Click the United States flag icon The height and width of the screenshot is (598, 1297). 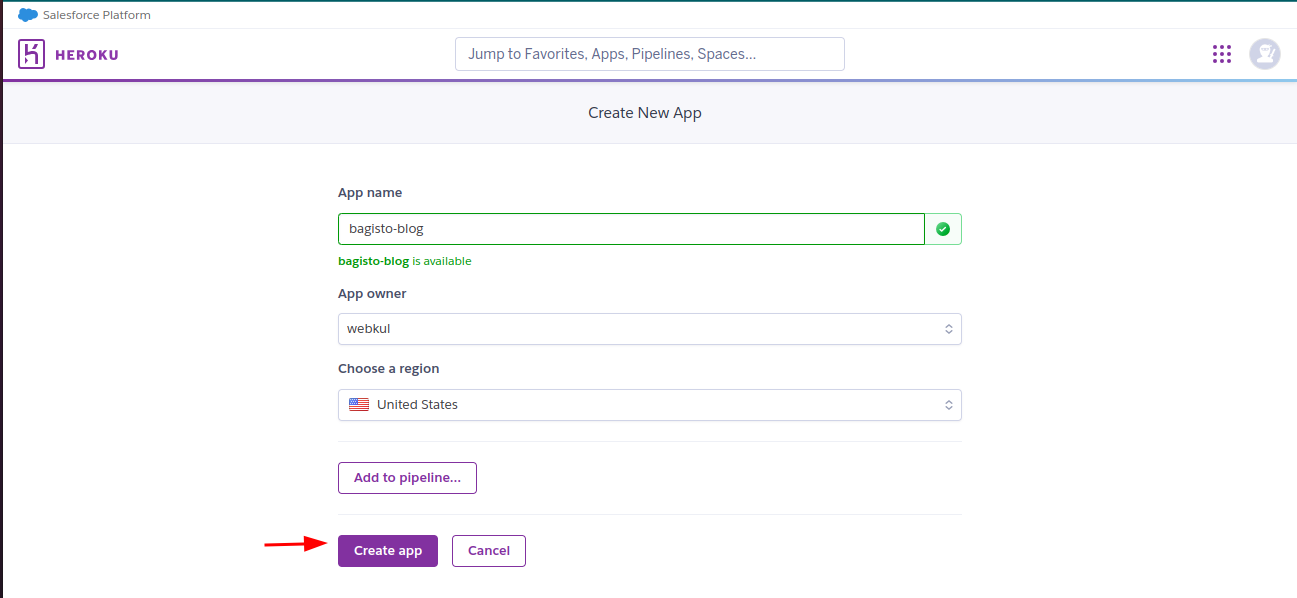[359, 405]
